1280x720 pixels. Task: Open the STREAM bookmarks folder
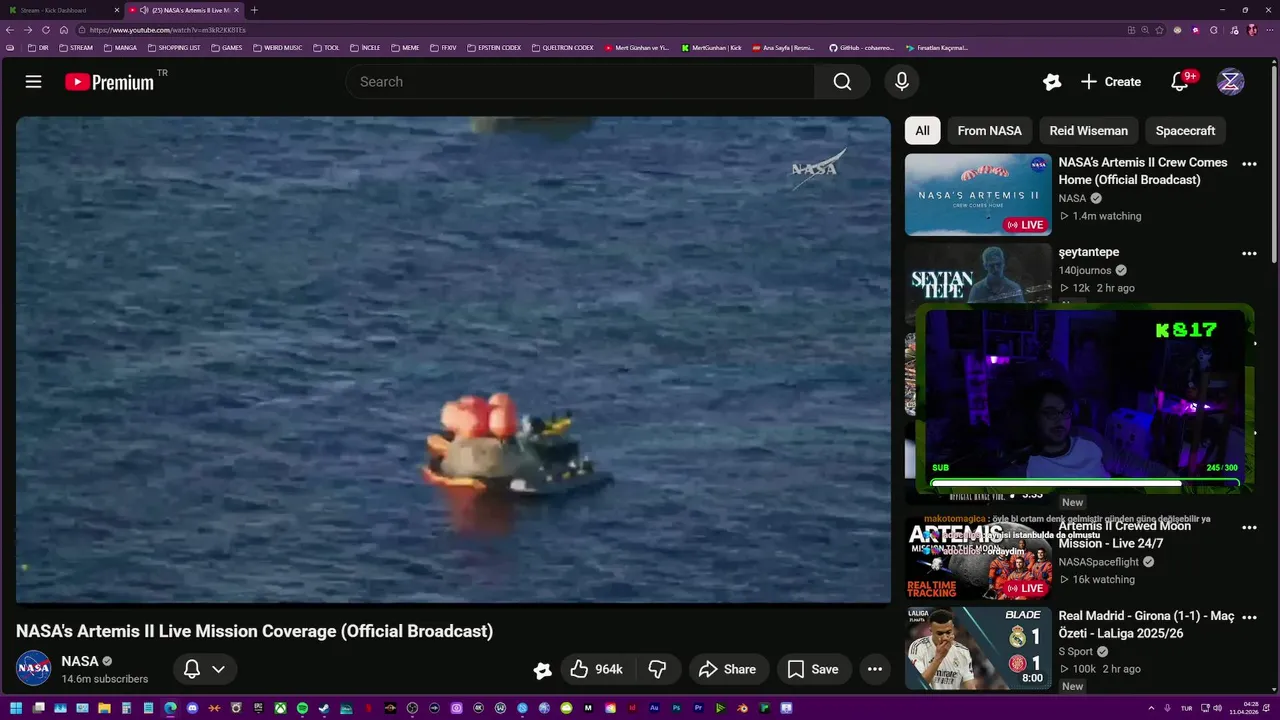coord(76,47)
